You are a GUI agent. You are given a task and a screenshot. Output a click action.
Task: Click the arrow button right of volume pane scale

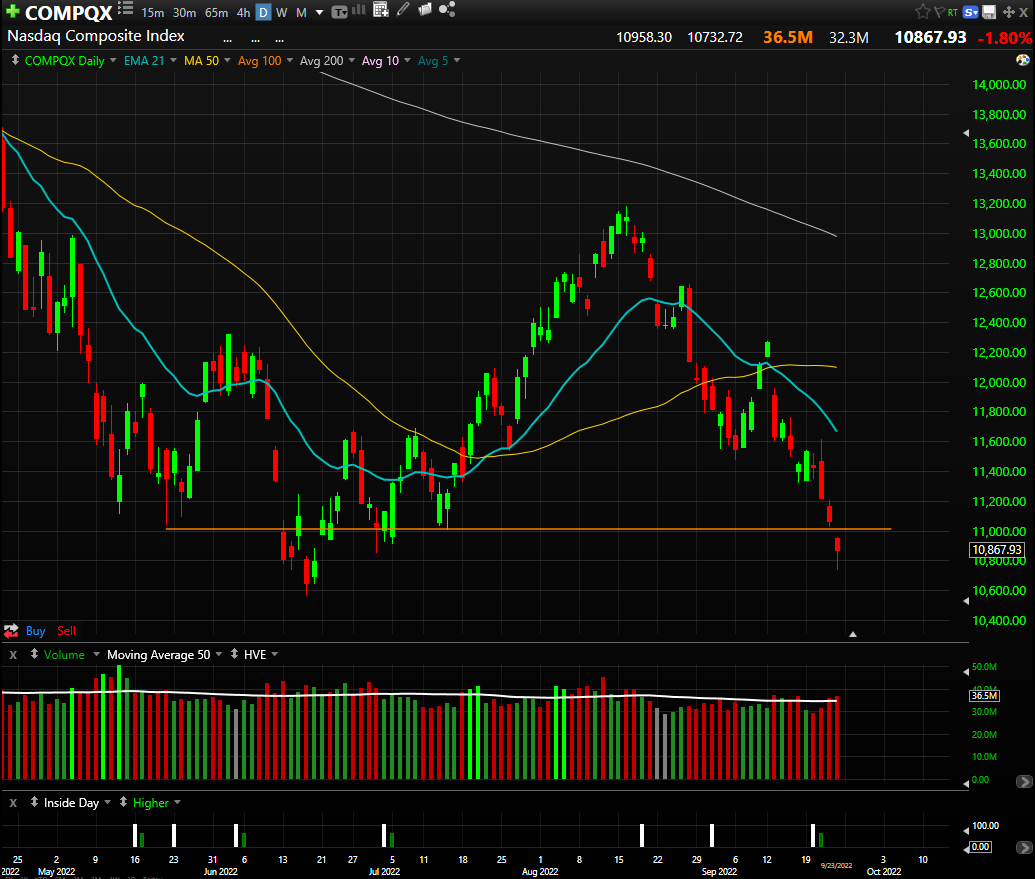1024,781
